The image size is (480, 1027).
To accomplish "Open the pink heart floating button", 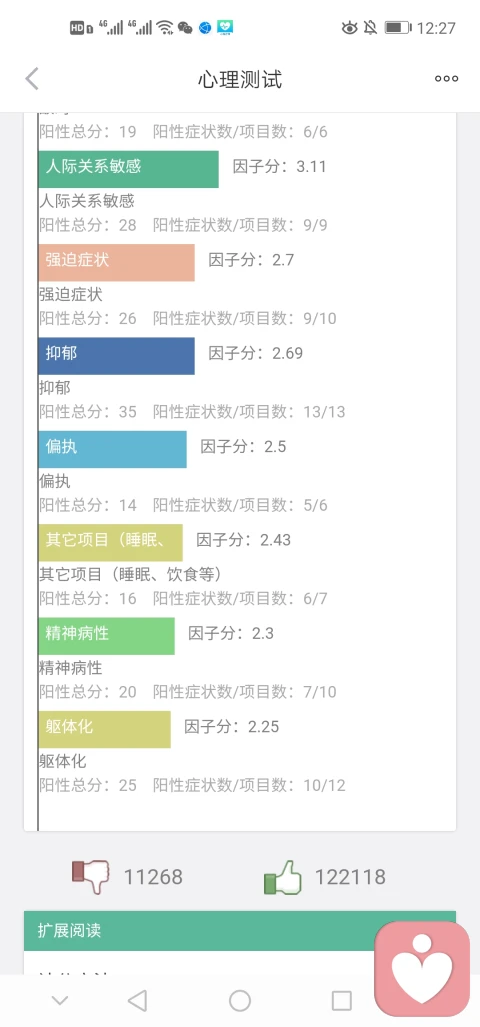I will 422,969.
